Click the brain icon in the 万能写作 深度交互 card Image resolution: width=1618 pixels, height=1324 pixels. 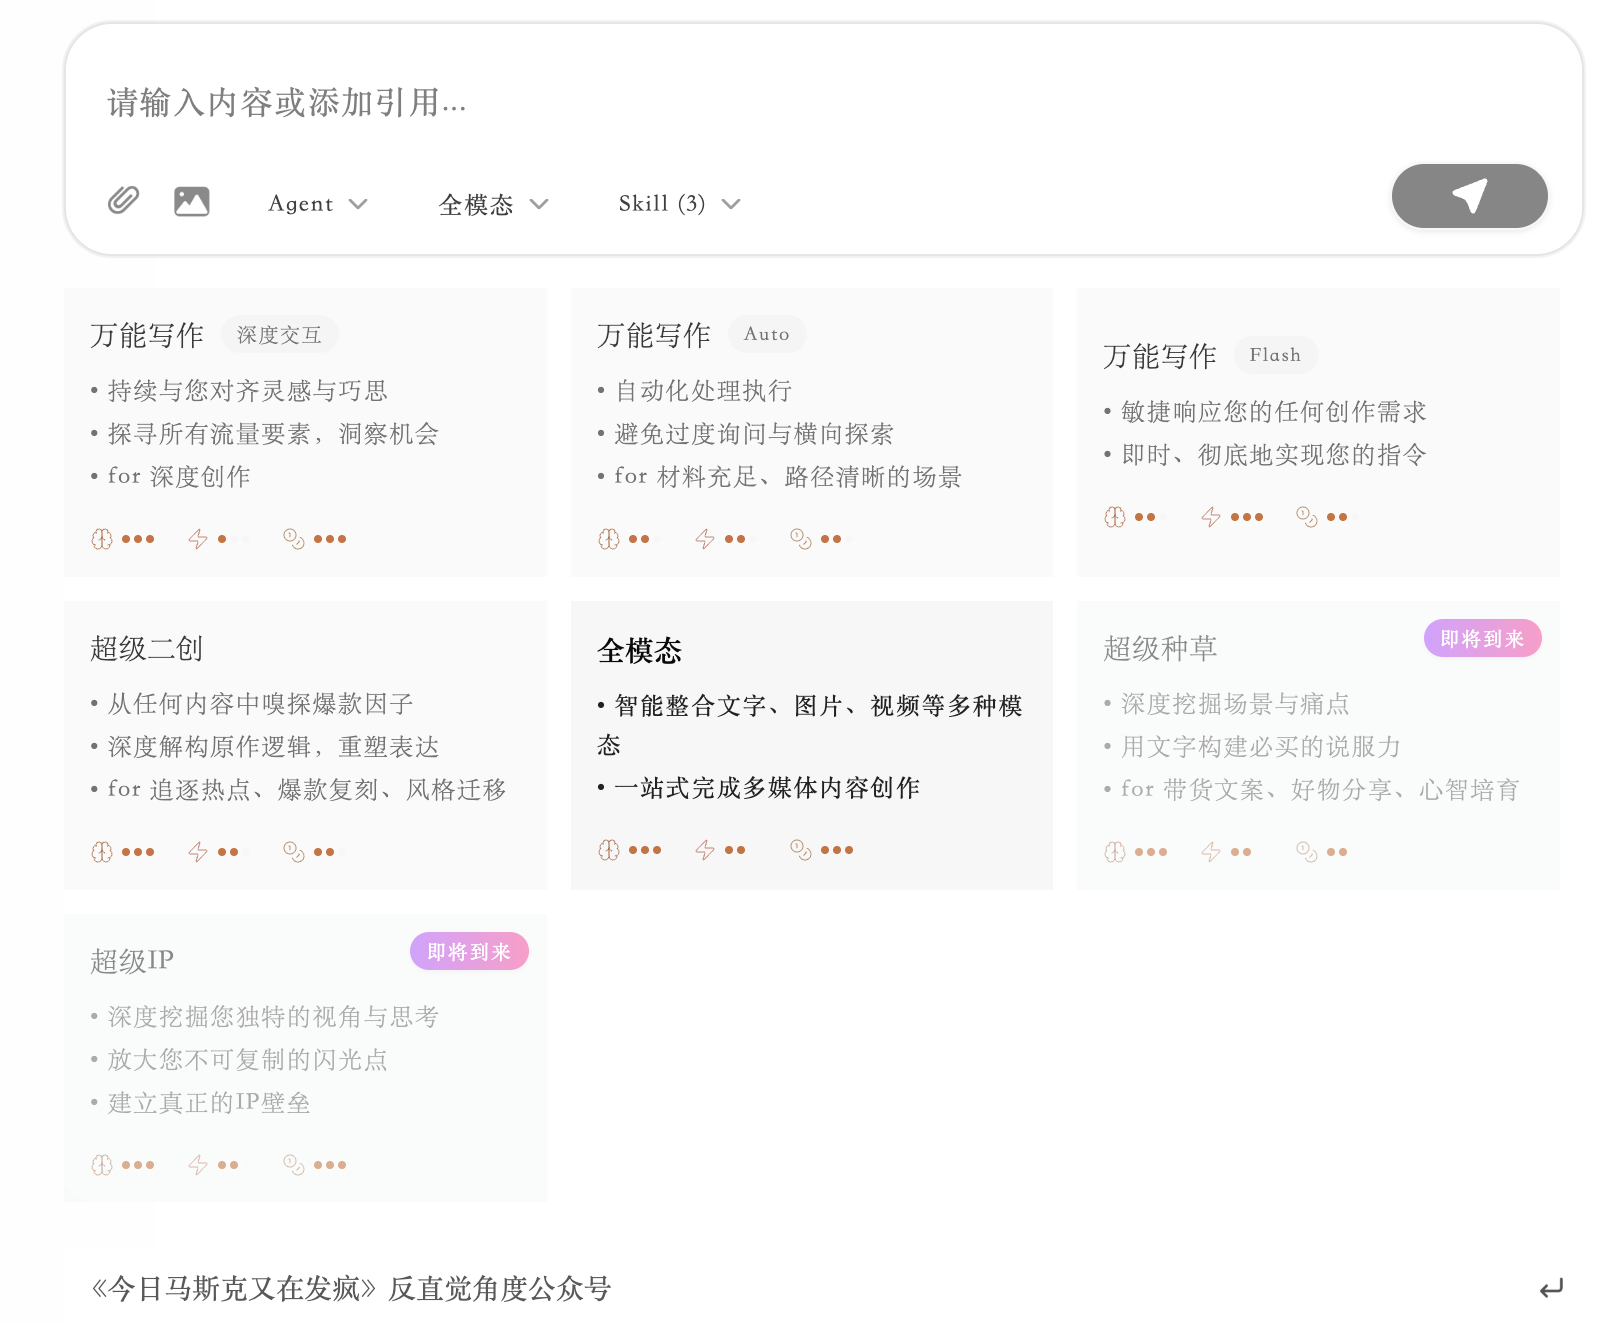coord(102,539)
